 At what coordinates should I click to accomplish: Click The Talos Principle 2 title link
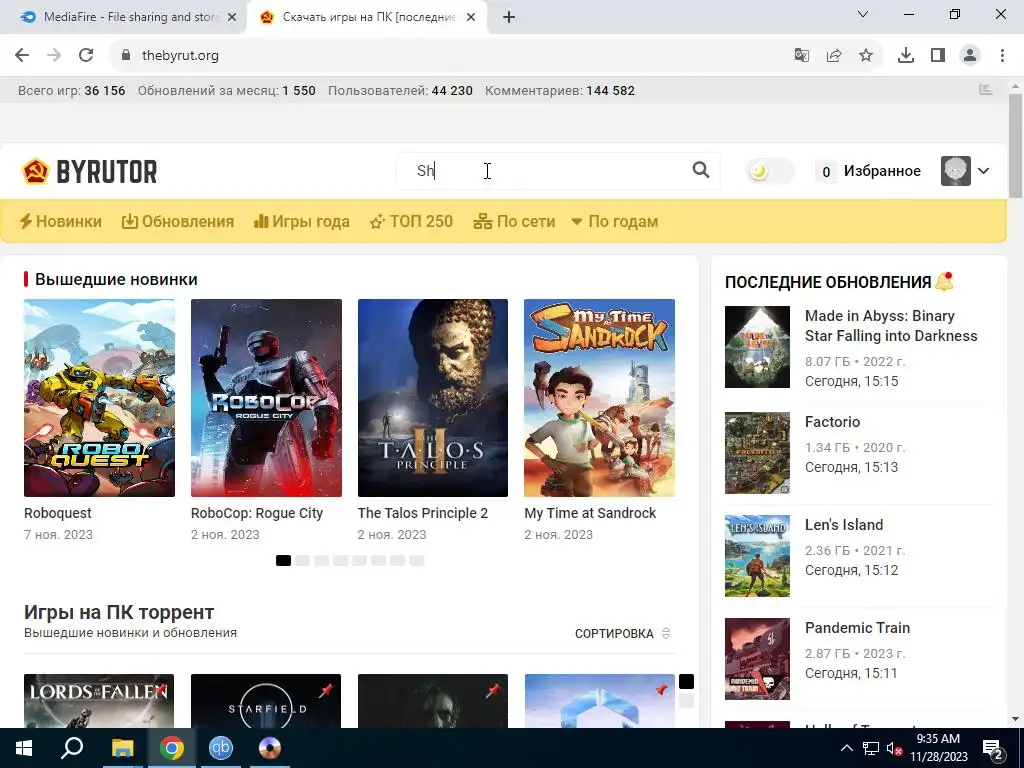423,513
